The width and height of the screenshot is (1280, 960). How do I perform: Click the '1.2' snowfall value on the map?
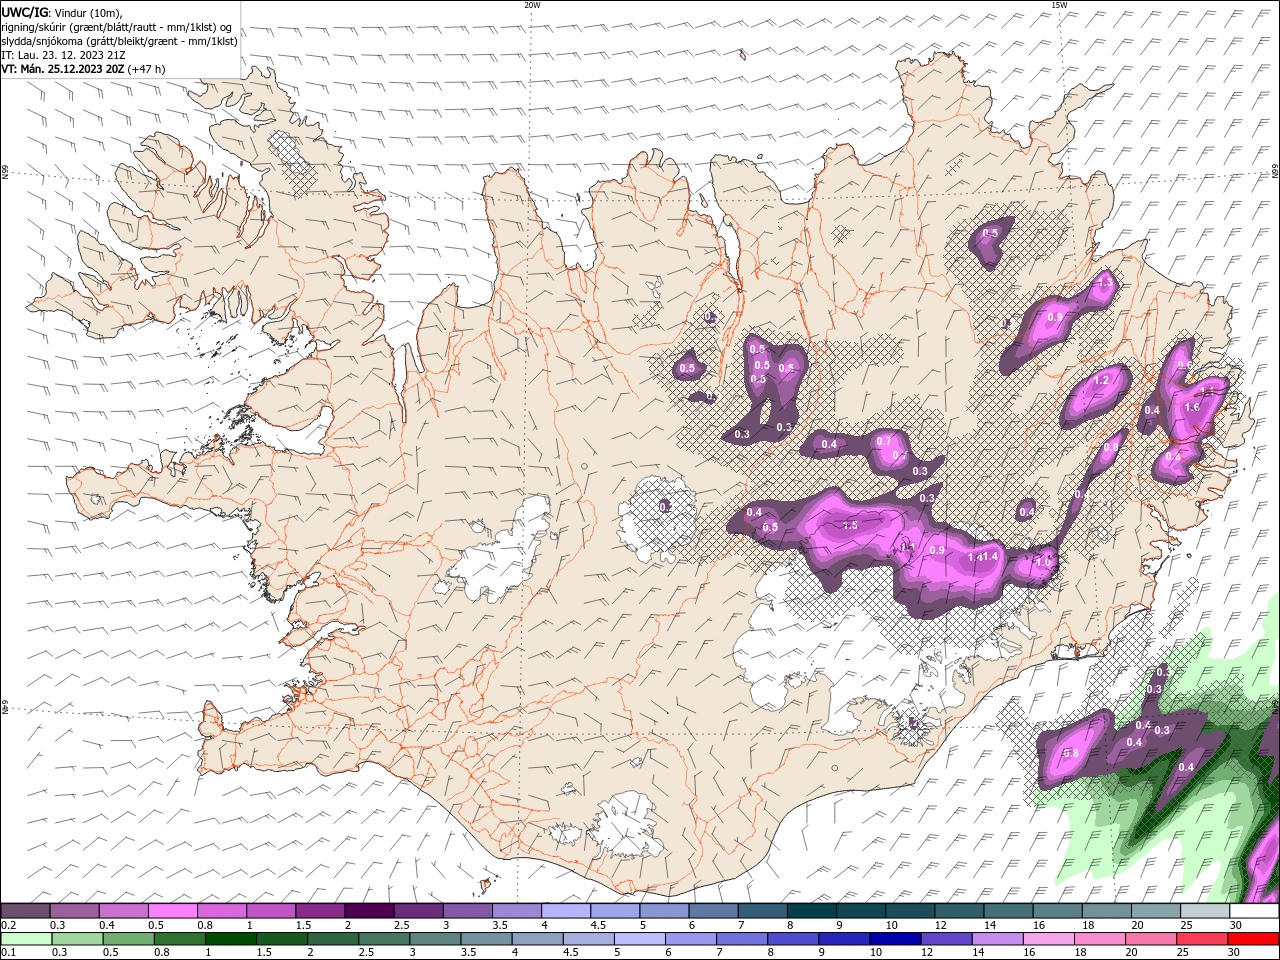(x=1102, y=380)
